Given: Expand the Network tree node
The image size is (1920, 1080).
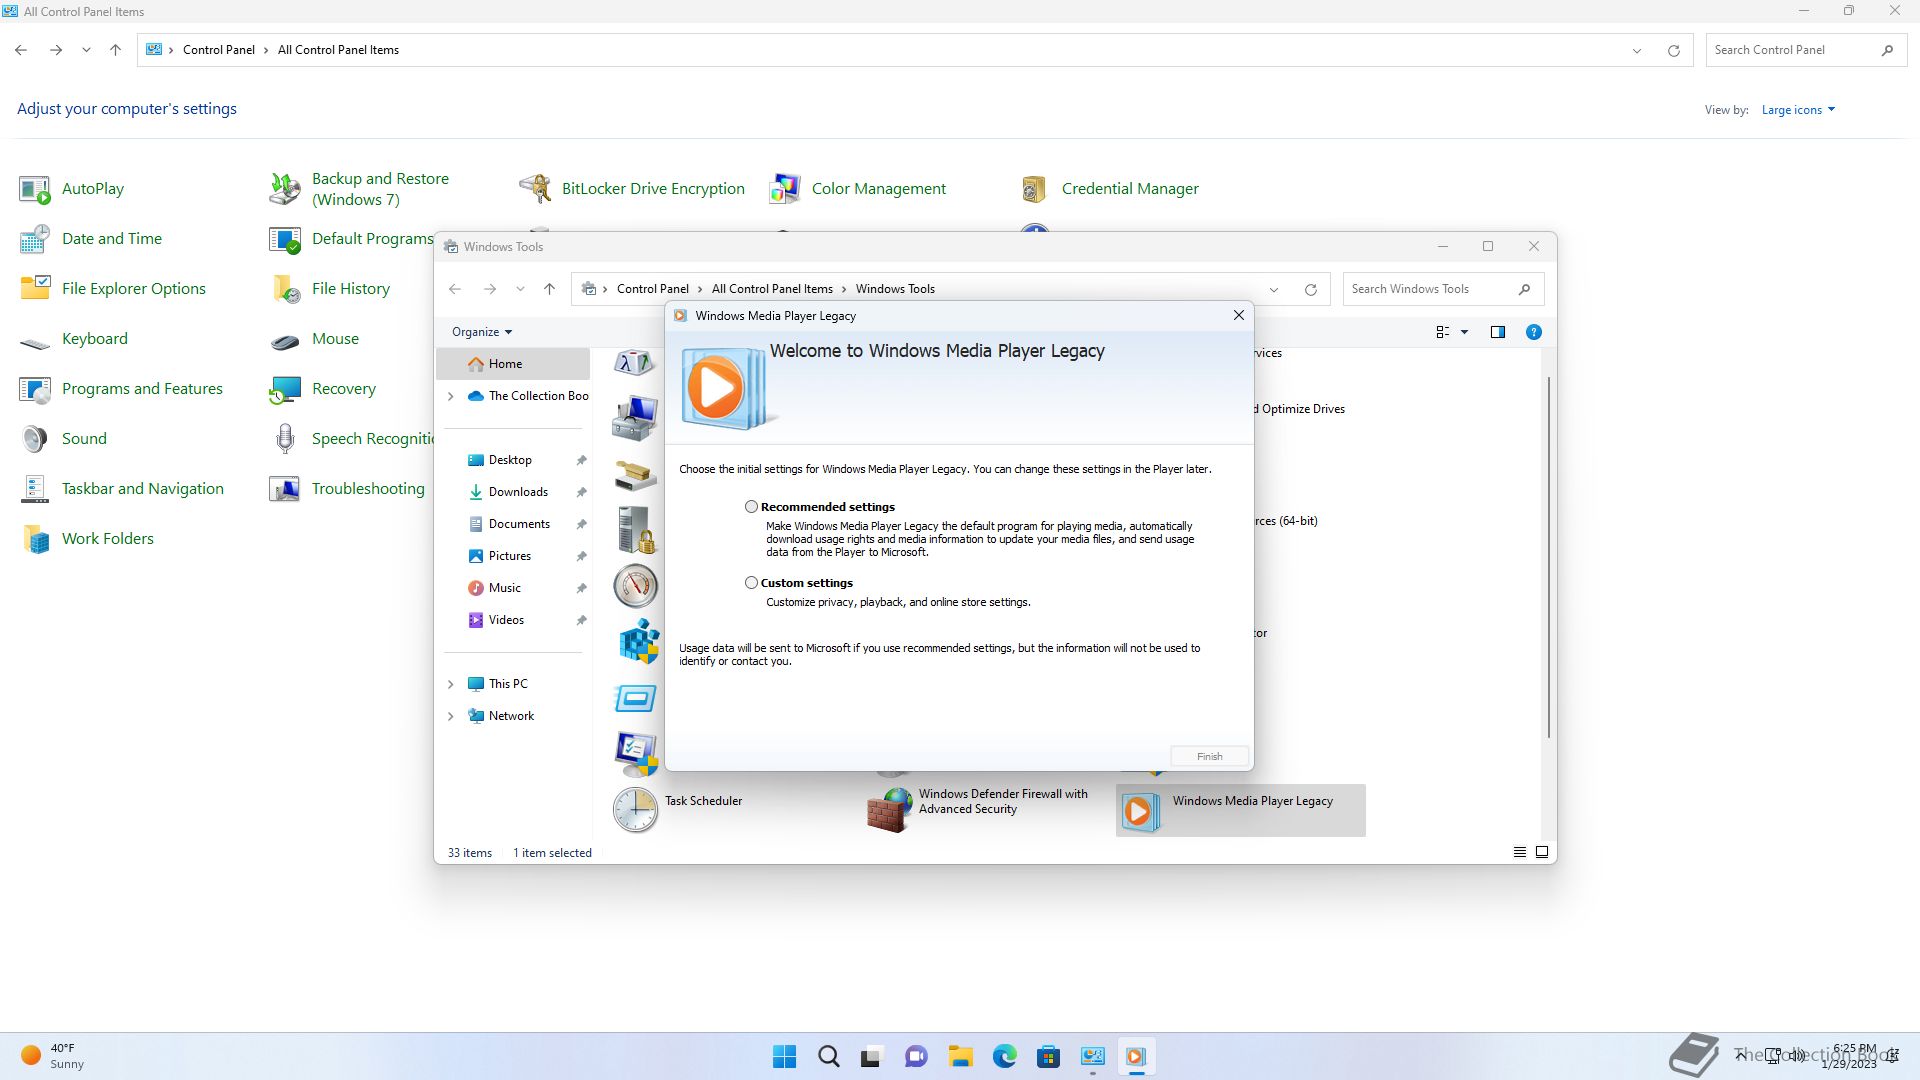Looking at the screenshot, I should click(x=450, y=716).
